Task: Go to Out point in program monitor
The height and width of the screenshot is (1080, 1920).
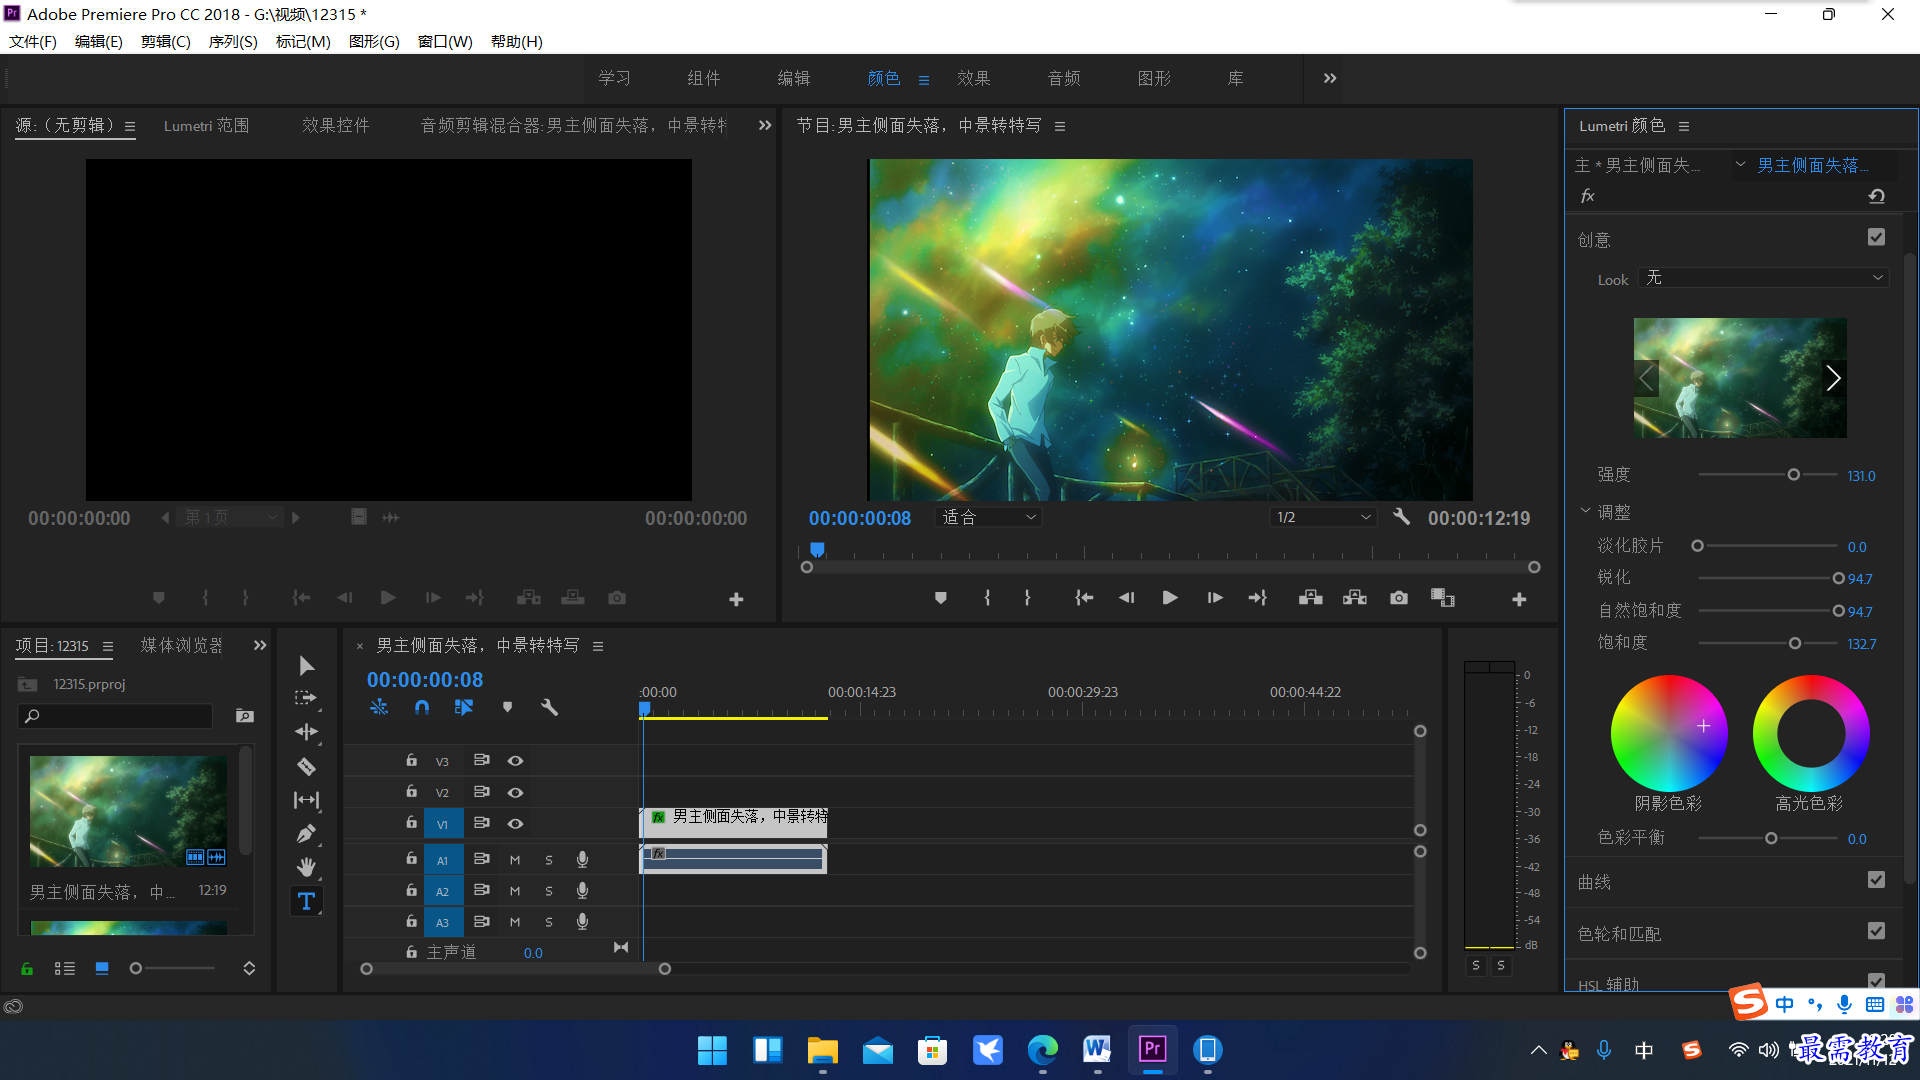Action: point(1258,598)
